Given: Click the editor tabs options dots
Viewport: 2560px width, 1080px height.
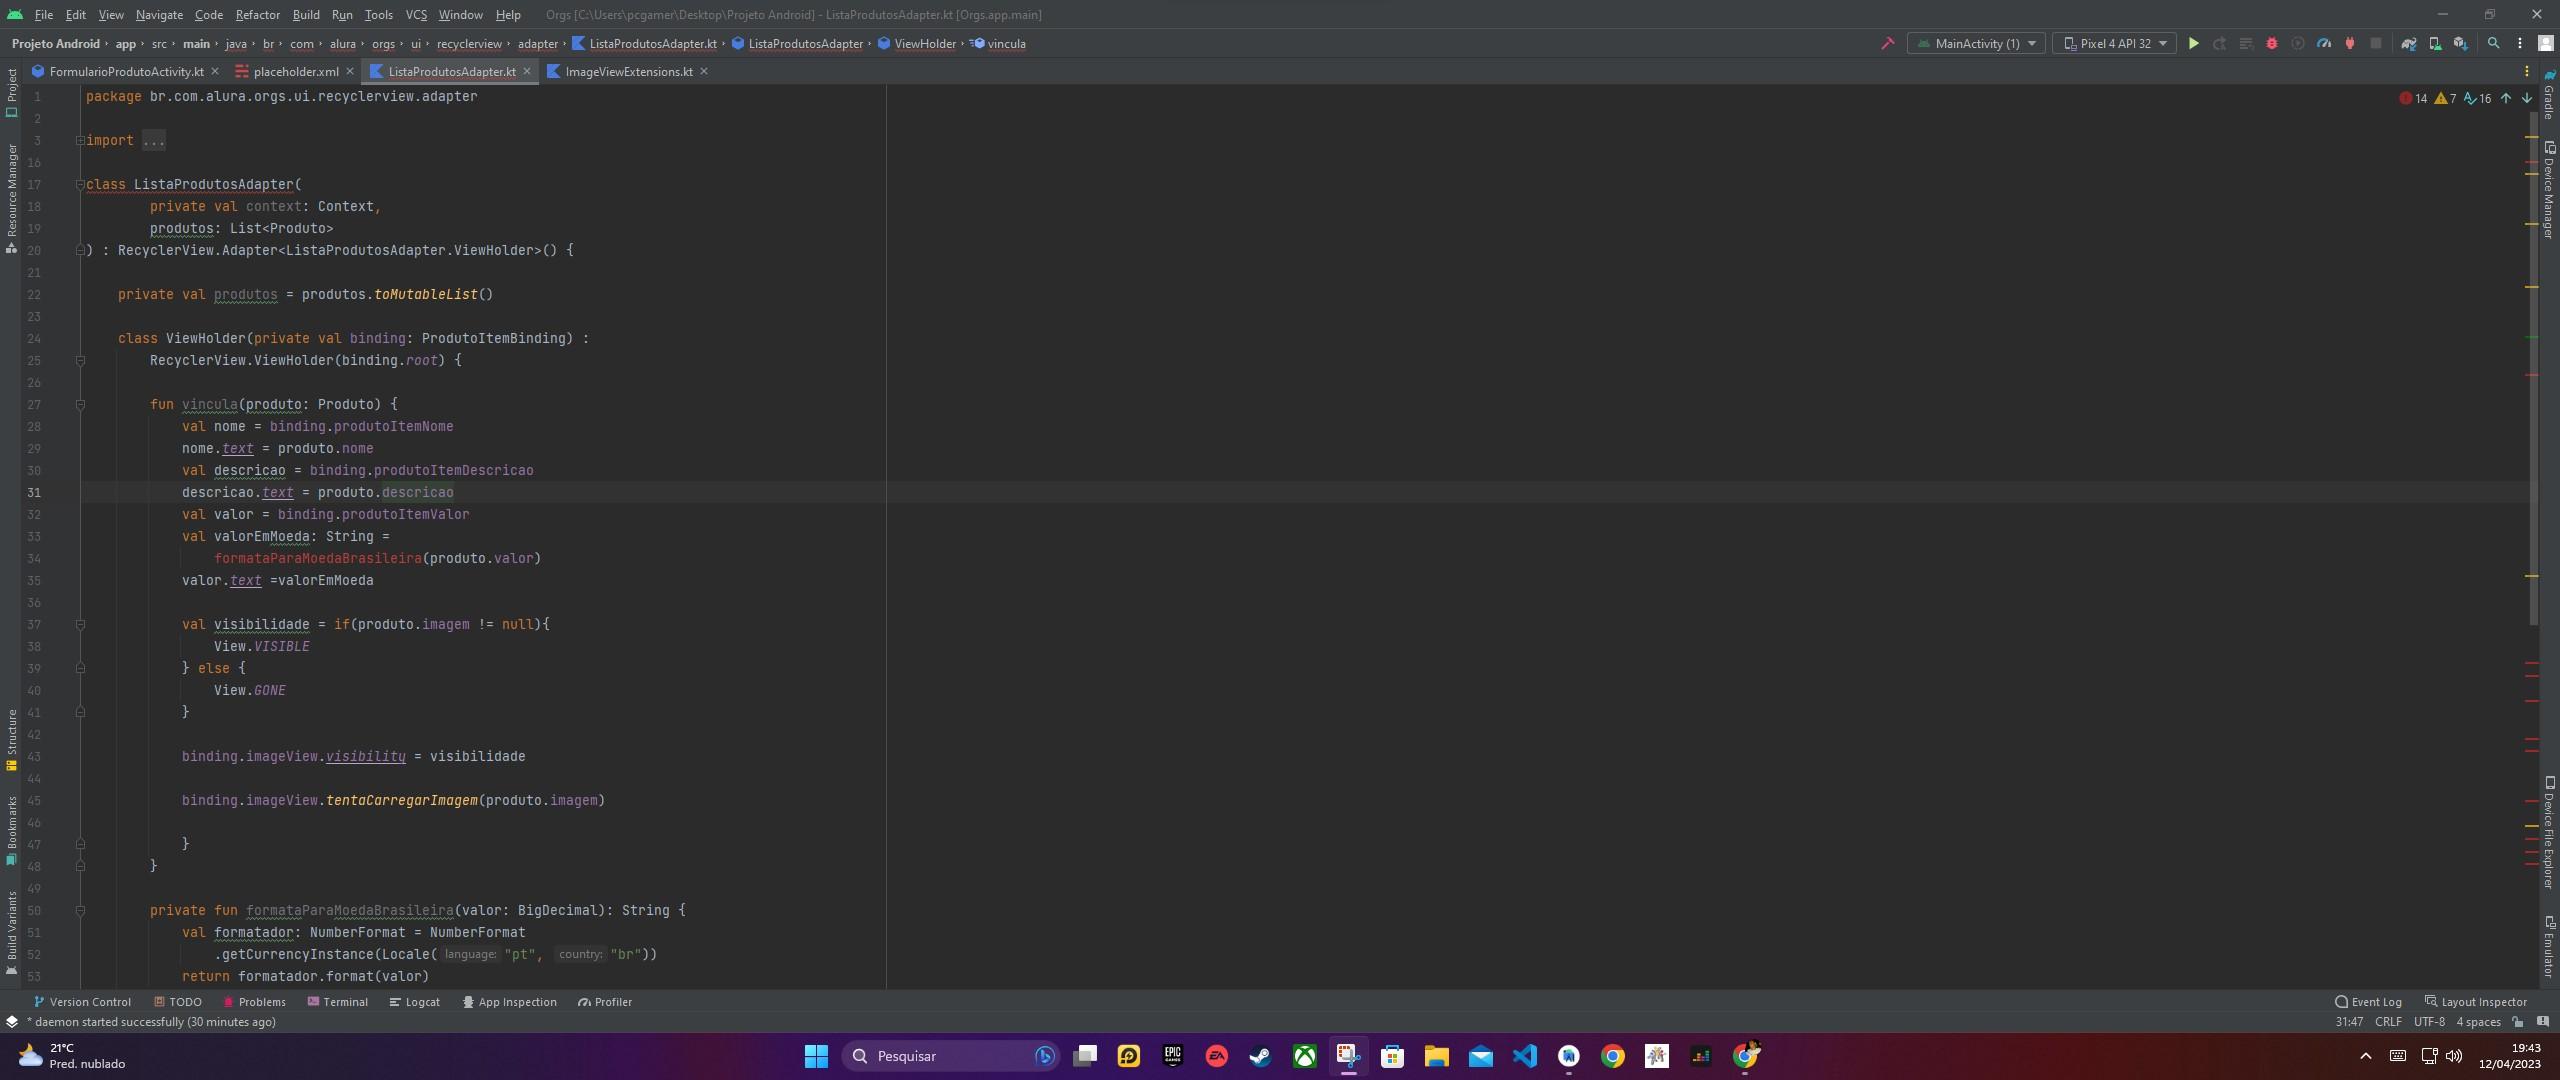Looking at the screenshot, I should 2526,71.
